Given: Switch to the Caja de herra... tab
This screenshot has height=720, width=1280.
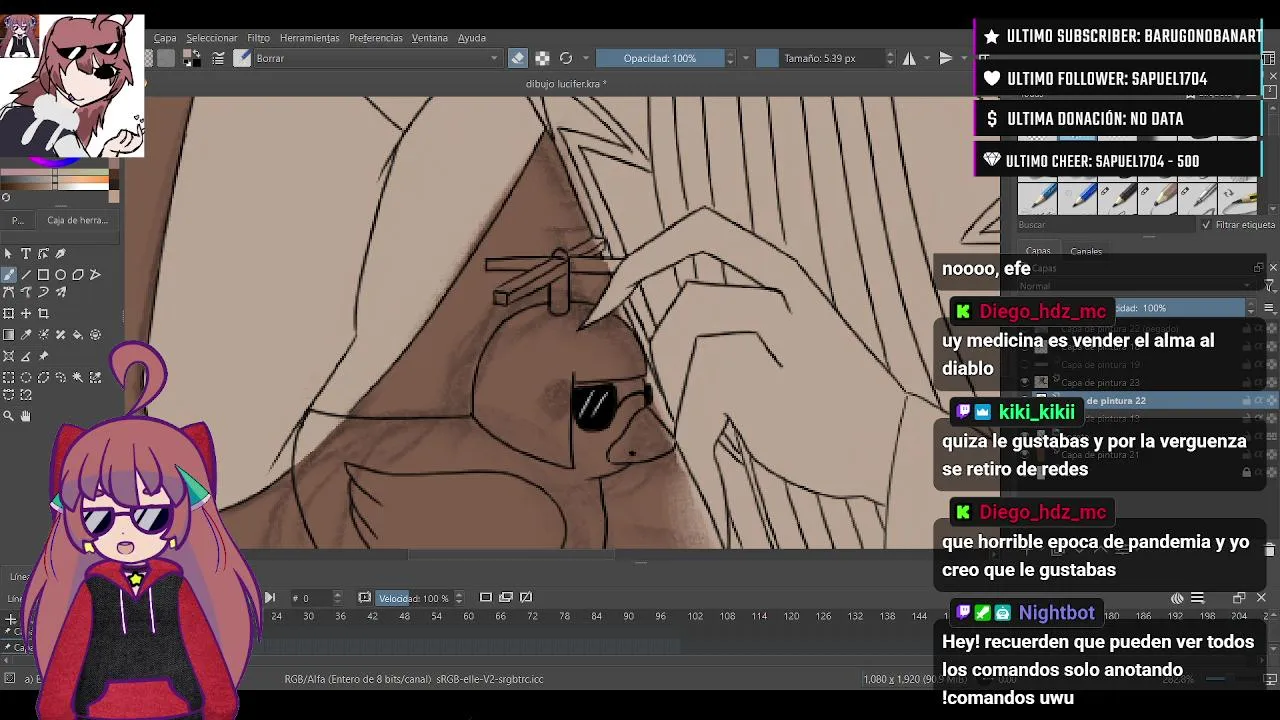Looking at the screenshot, I should 77,220.
